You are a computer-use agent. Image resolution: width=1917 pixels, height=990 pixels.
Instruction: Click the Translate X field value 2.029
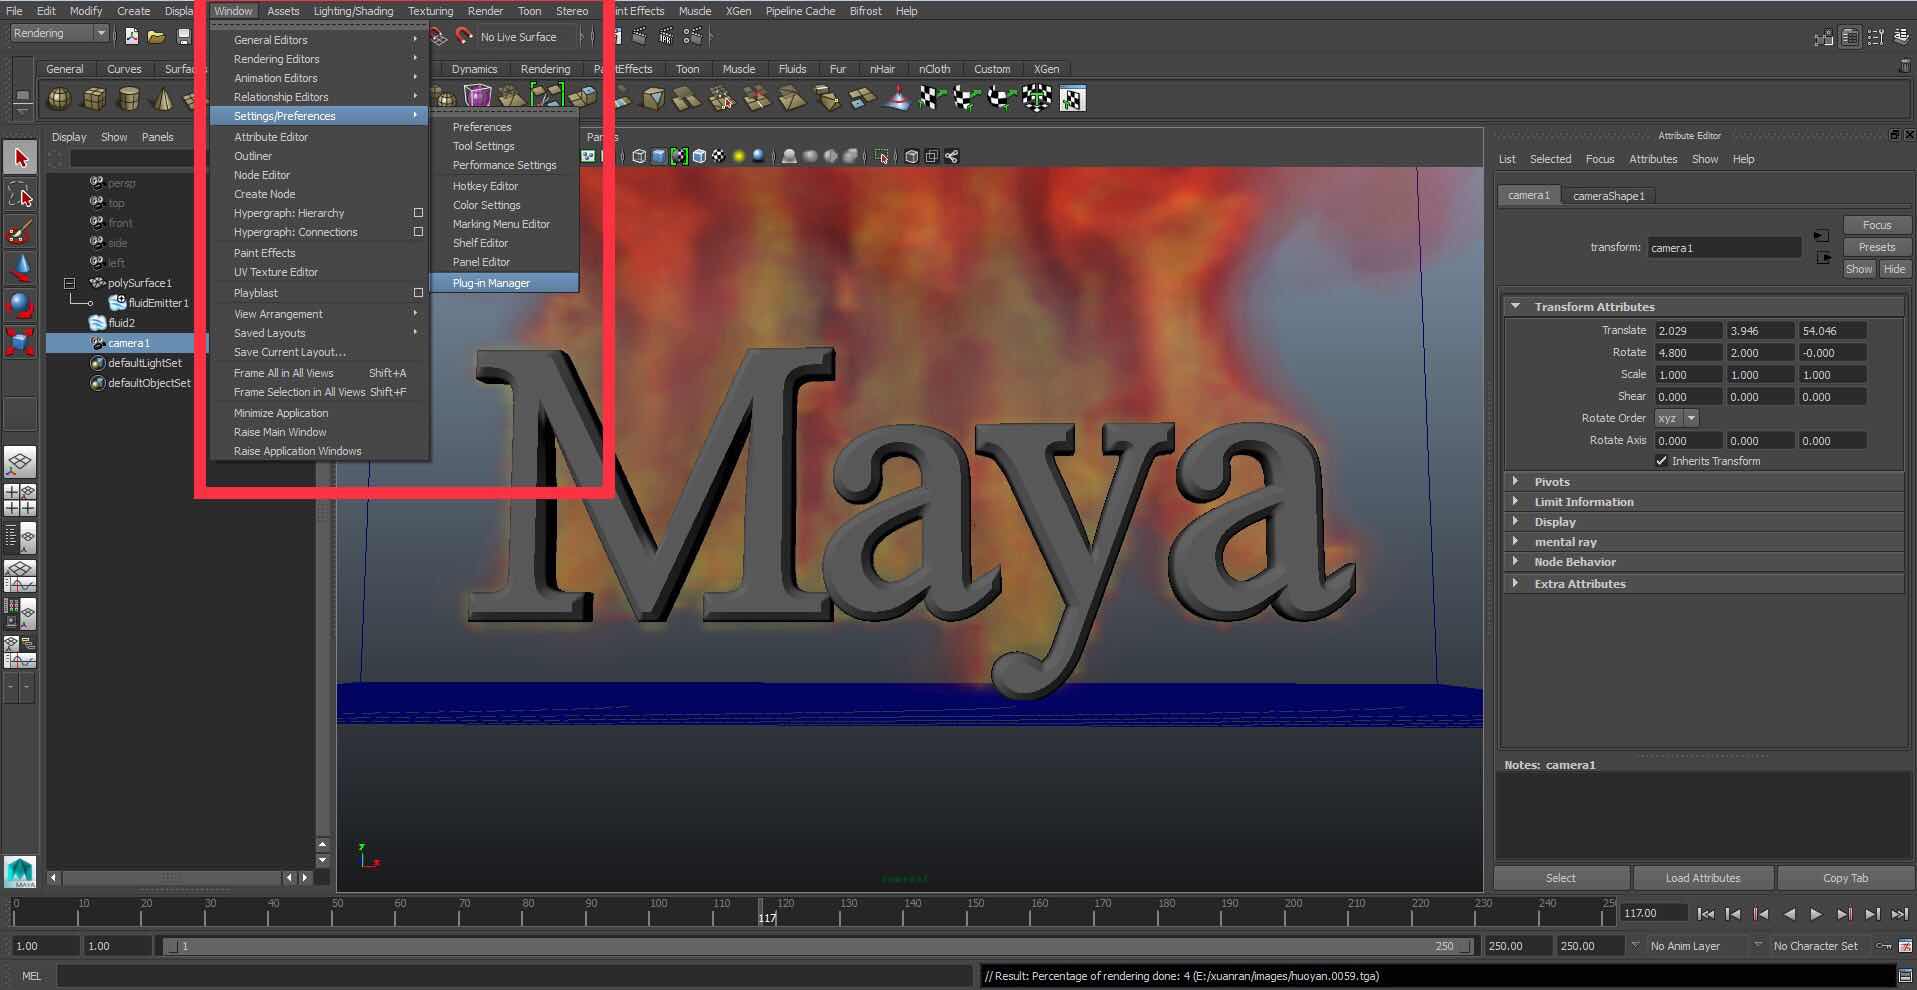pyautogui.click(x=1688, y=330)
